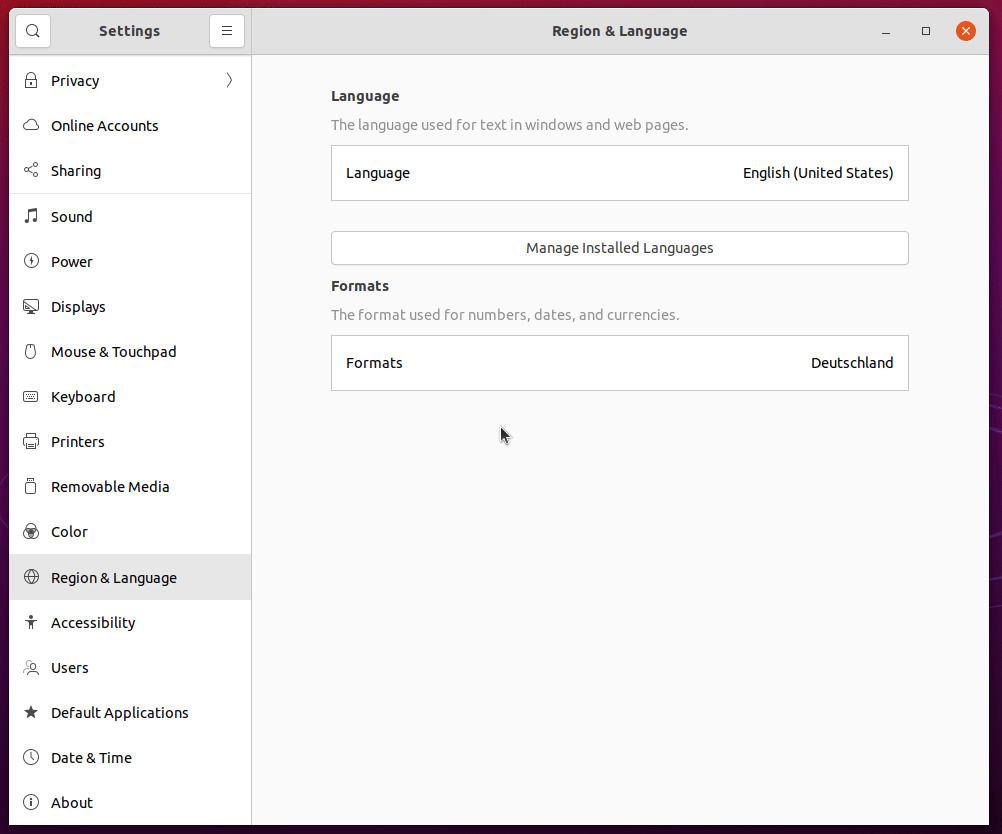Screen dimensions: 1002x834
Task: Open the Printers settings via its icon
Action: pos(31,441)
